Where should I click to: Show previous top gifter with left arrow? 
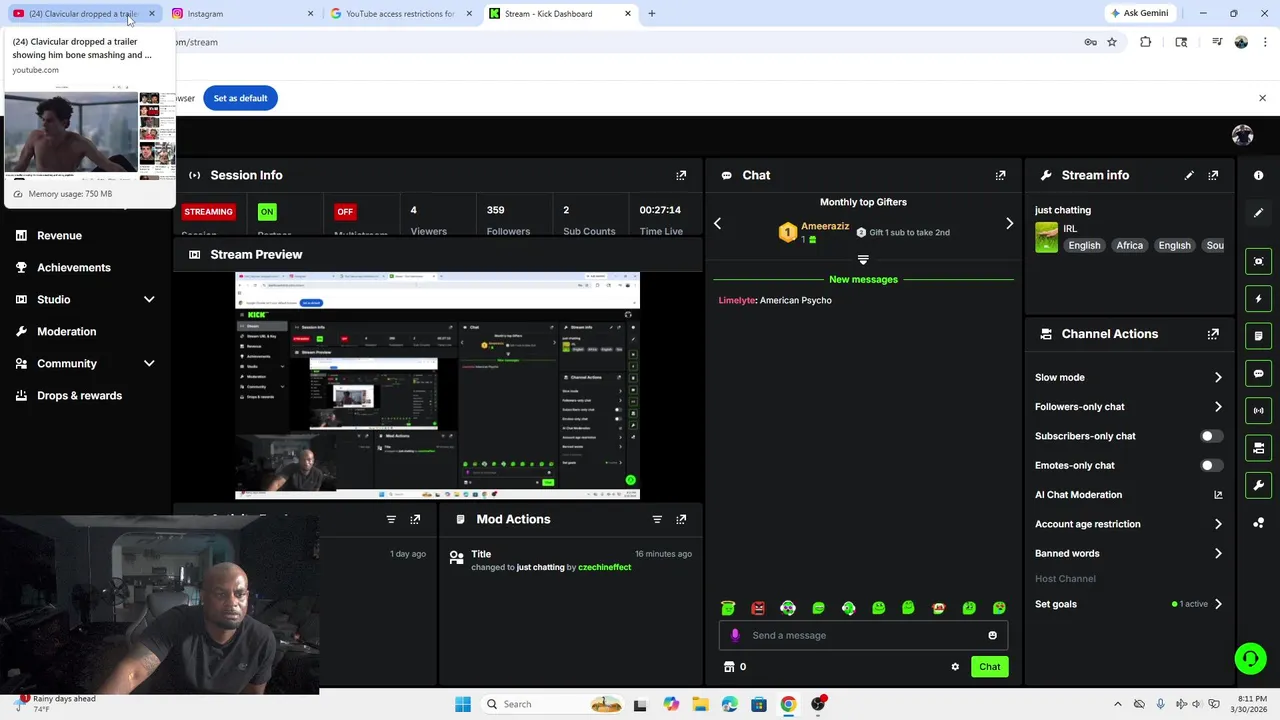coord(717,224)
